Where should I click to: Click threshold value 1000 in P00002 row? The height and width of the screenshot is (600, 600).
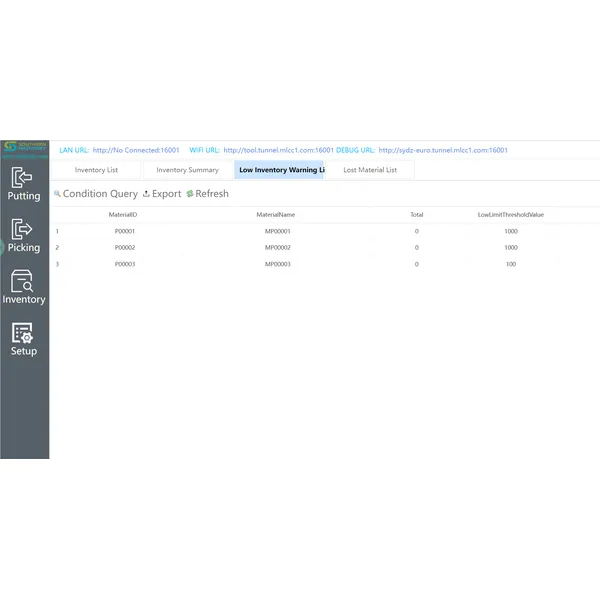tap(511, 248)
